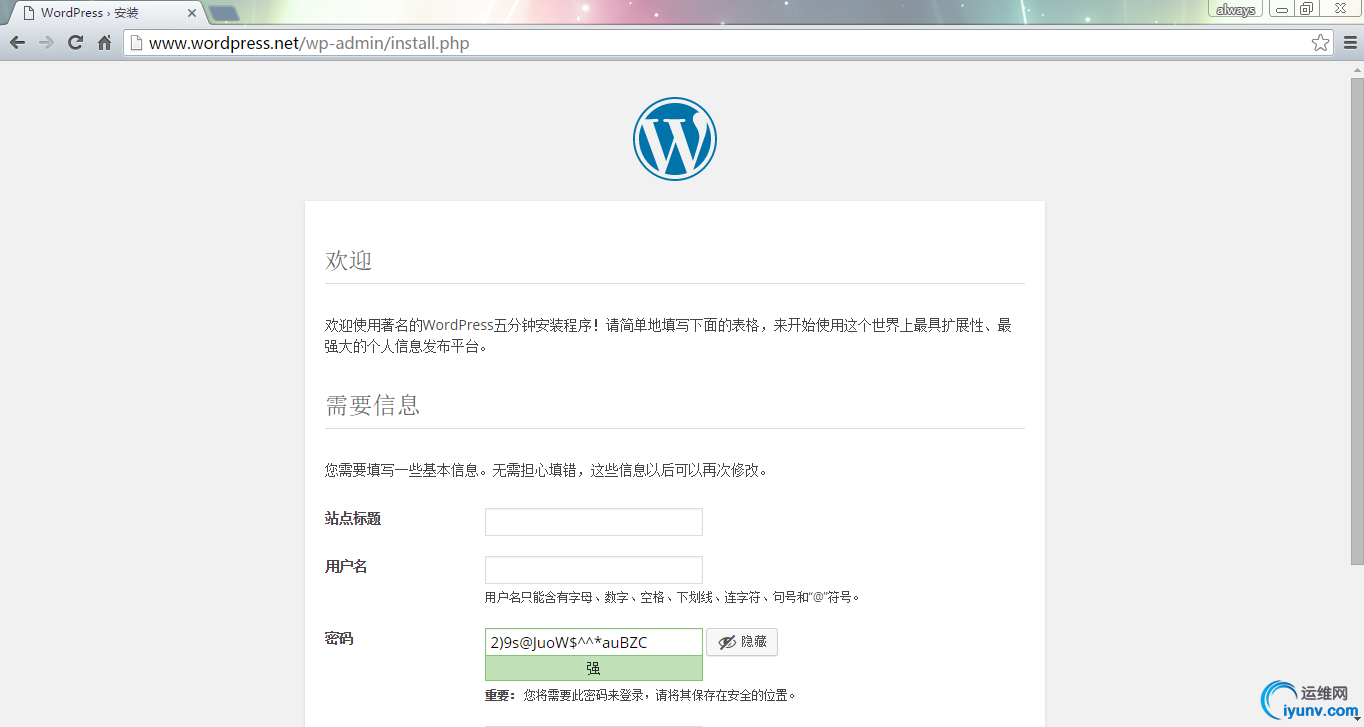Click the 用户名 label
Screen dimensions: 1364x727
click(346, 566)
